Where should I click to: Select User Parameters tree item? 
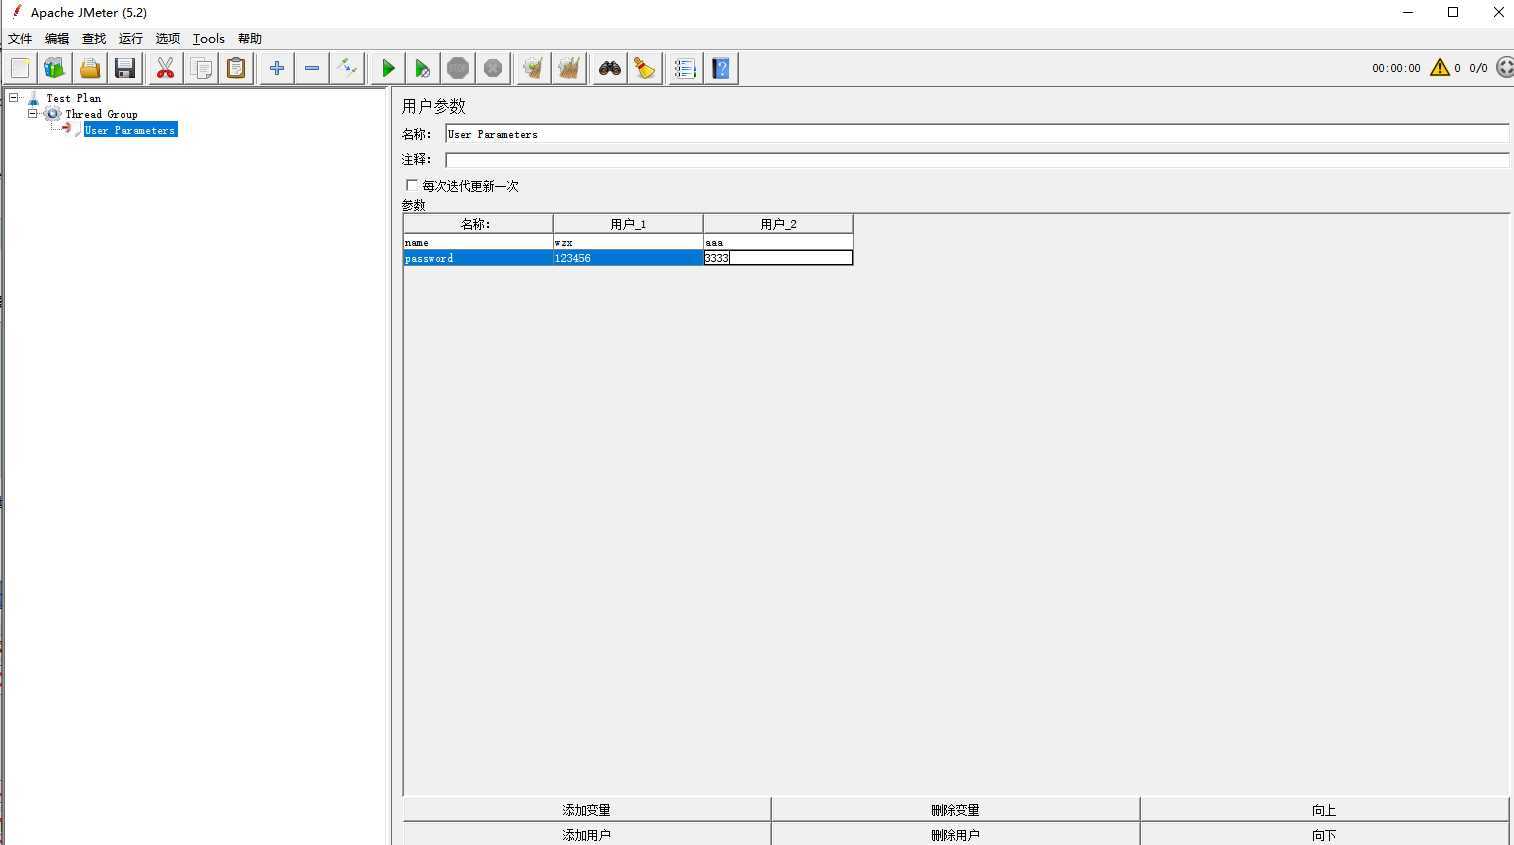pyautogui.click(x=130, y=130)
